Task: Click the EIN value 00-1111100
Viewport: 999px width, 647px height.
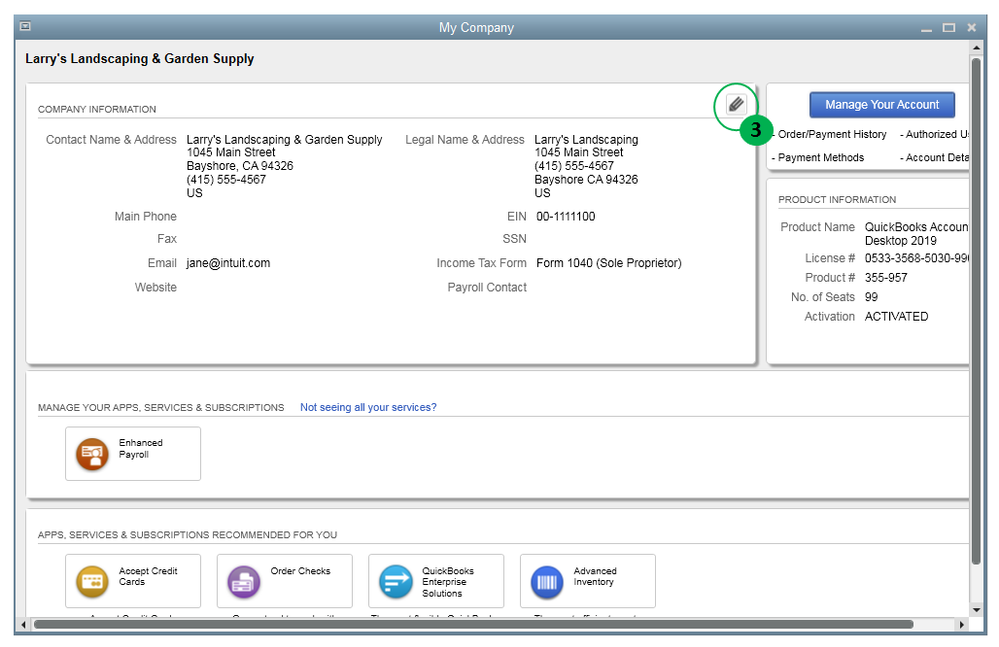Action: 566,217
